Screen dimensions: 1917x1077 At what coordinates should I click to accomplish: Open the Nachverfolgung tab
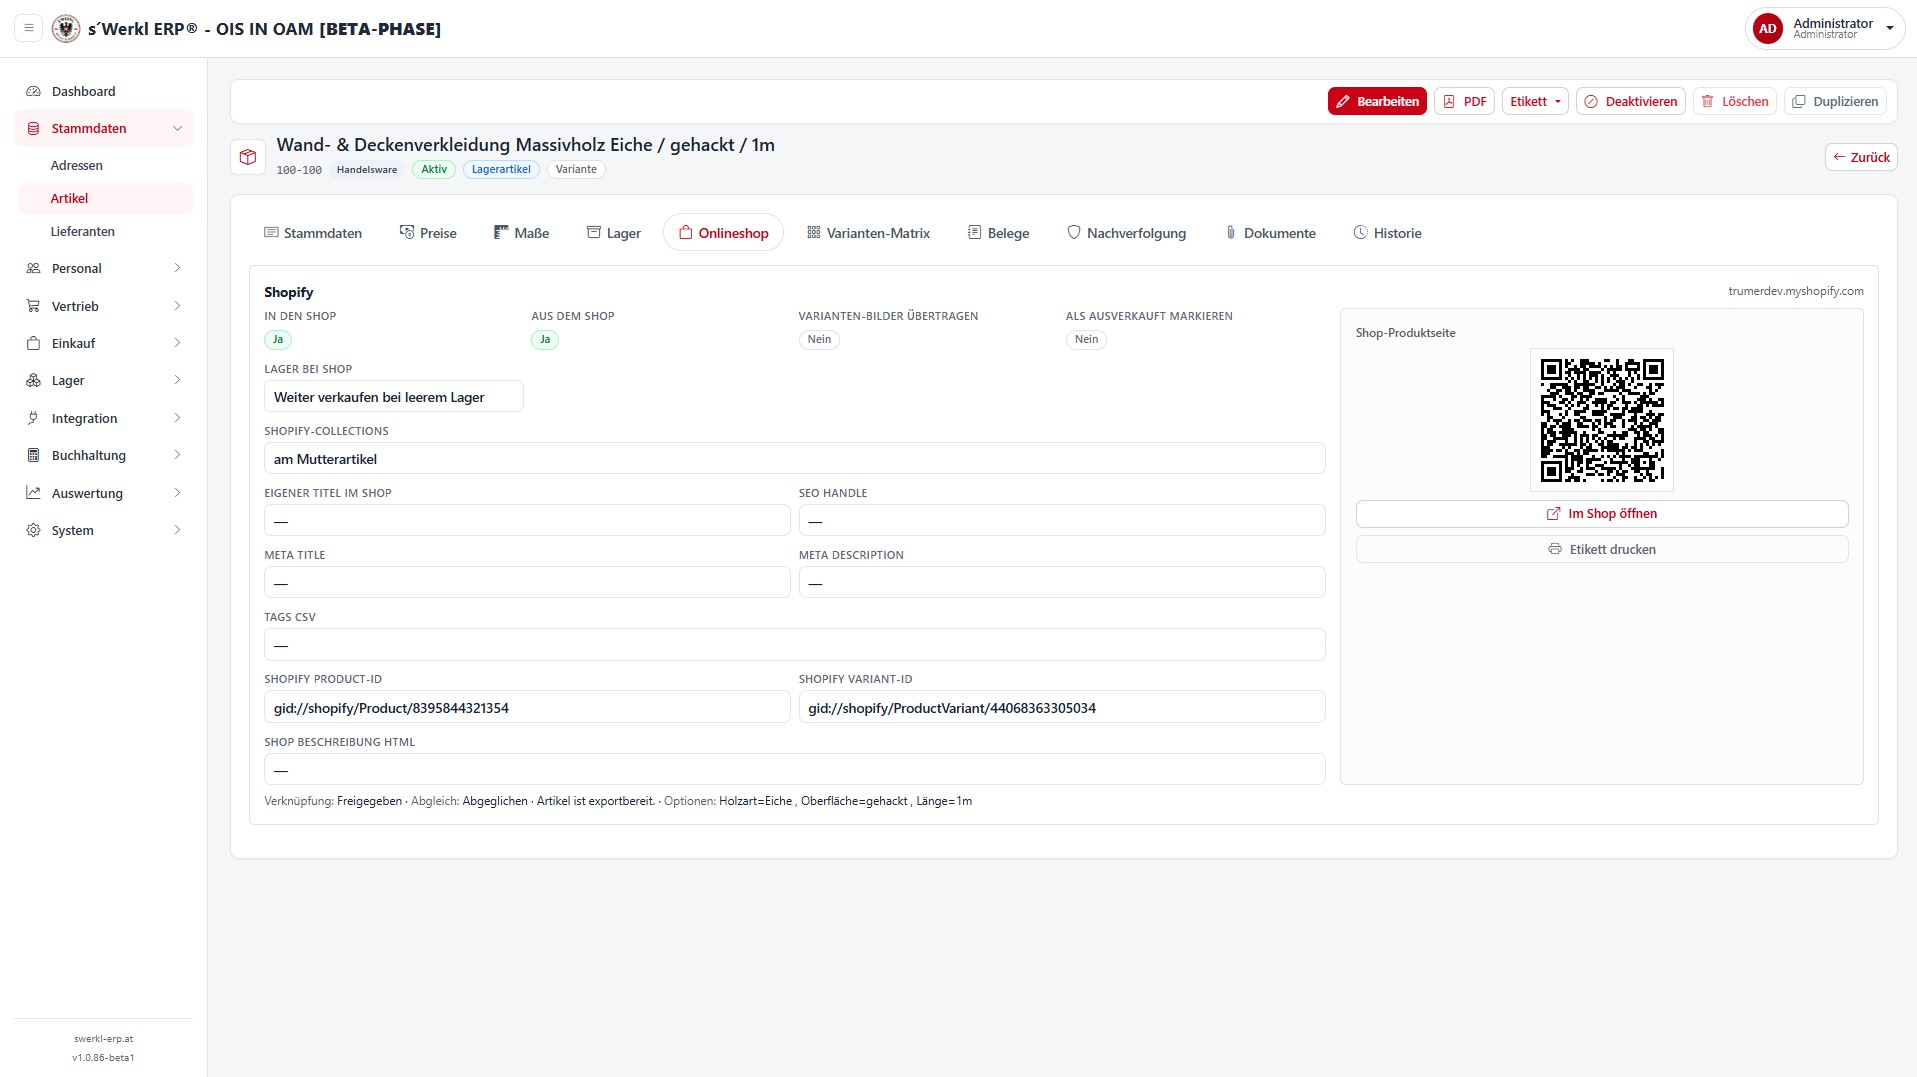1126,233
